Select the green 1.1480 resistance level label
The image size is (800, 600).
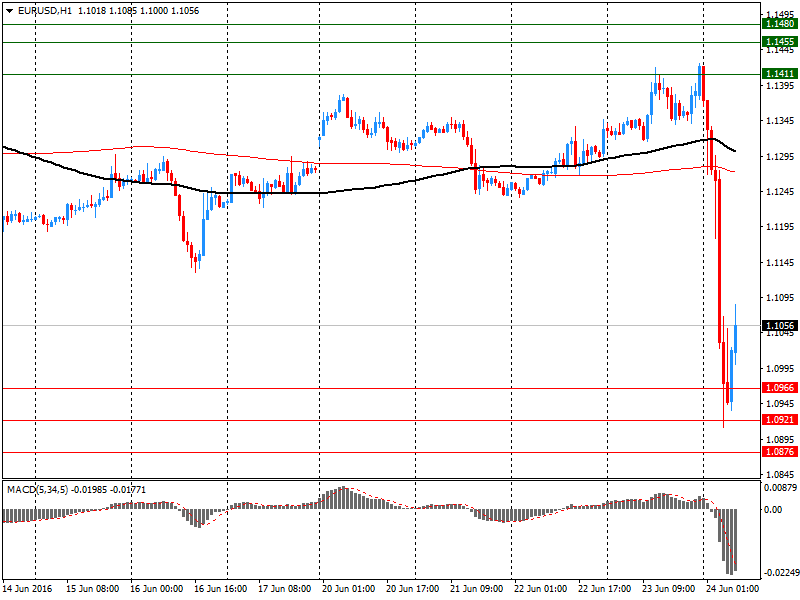pyautogui.click(x=780, y=23)
